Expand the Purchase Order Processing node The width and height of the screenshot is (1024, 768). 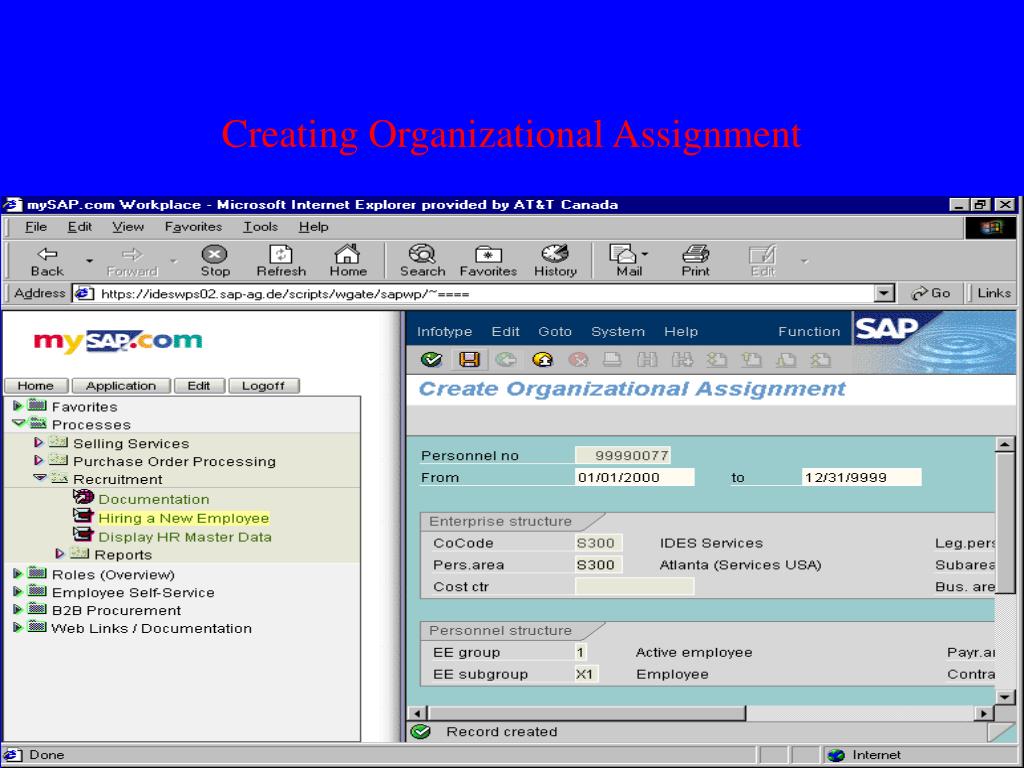(x=39, y=460)
